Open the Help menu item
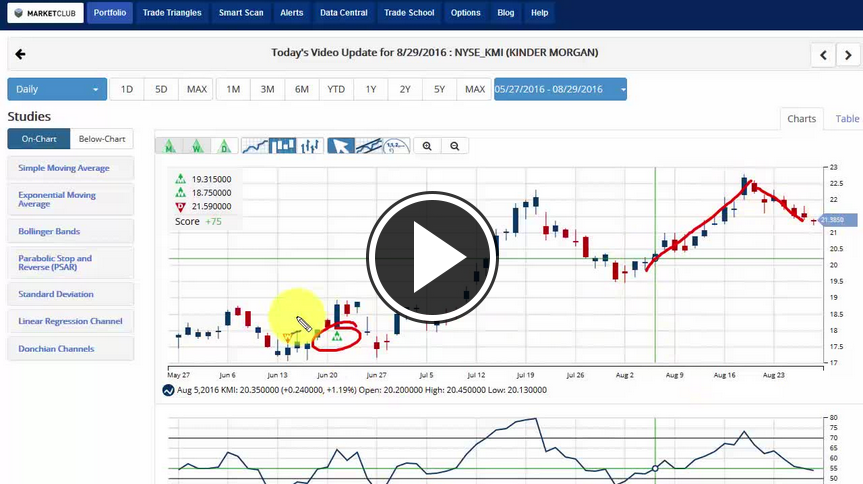 coord(539,13)
